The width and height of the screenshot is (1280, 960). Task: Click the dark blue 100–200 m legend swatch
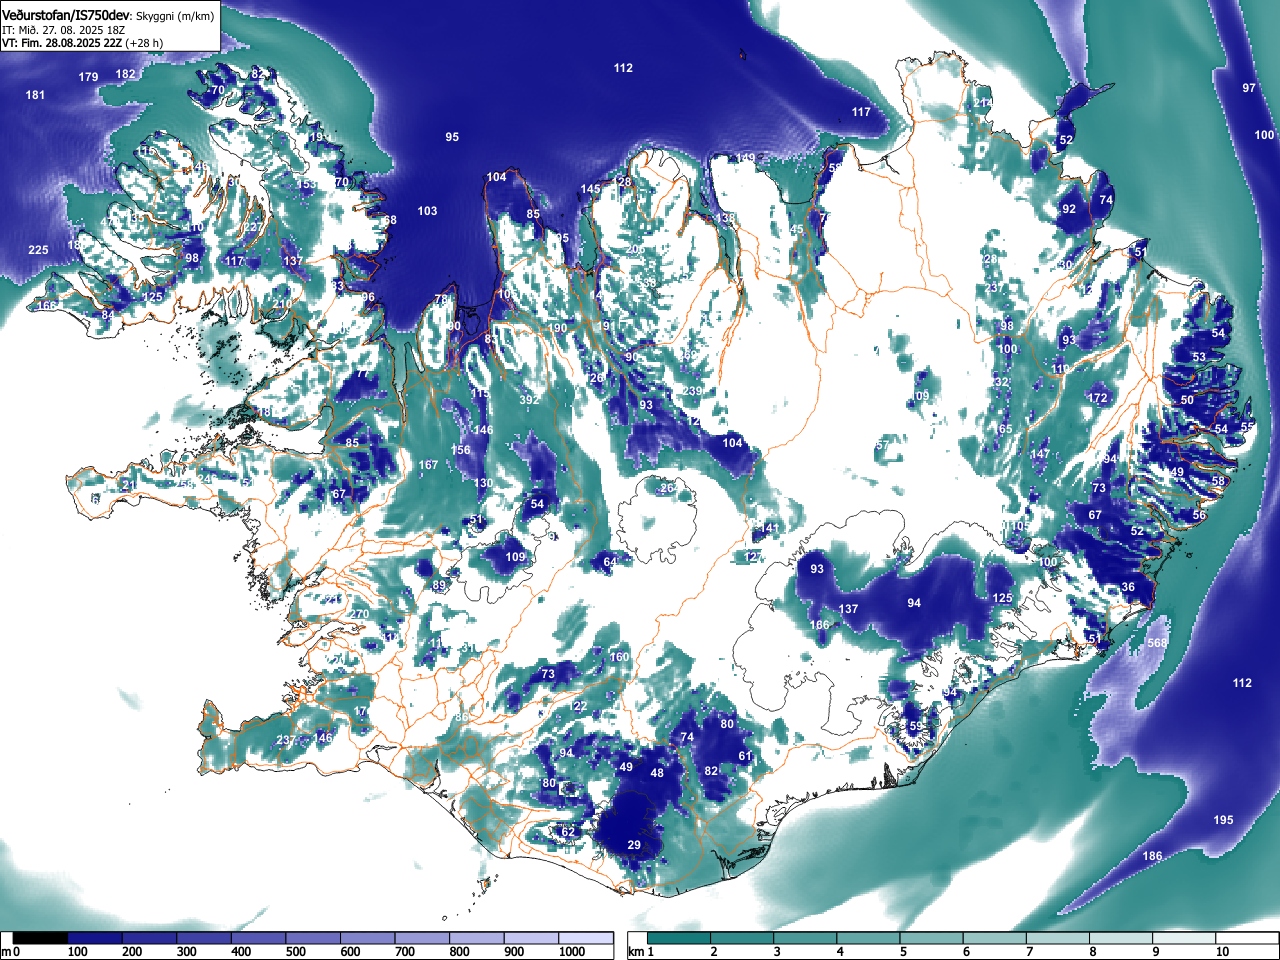pyautogui.click(x=95, y=938)
